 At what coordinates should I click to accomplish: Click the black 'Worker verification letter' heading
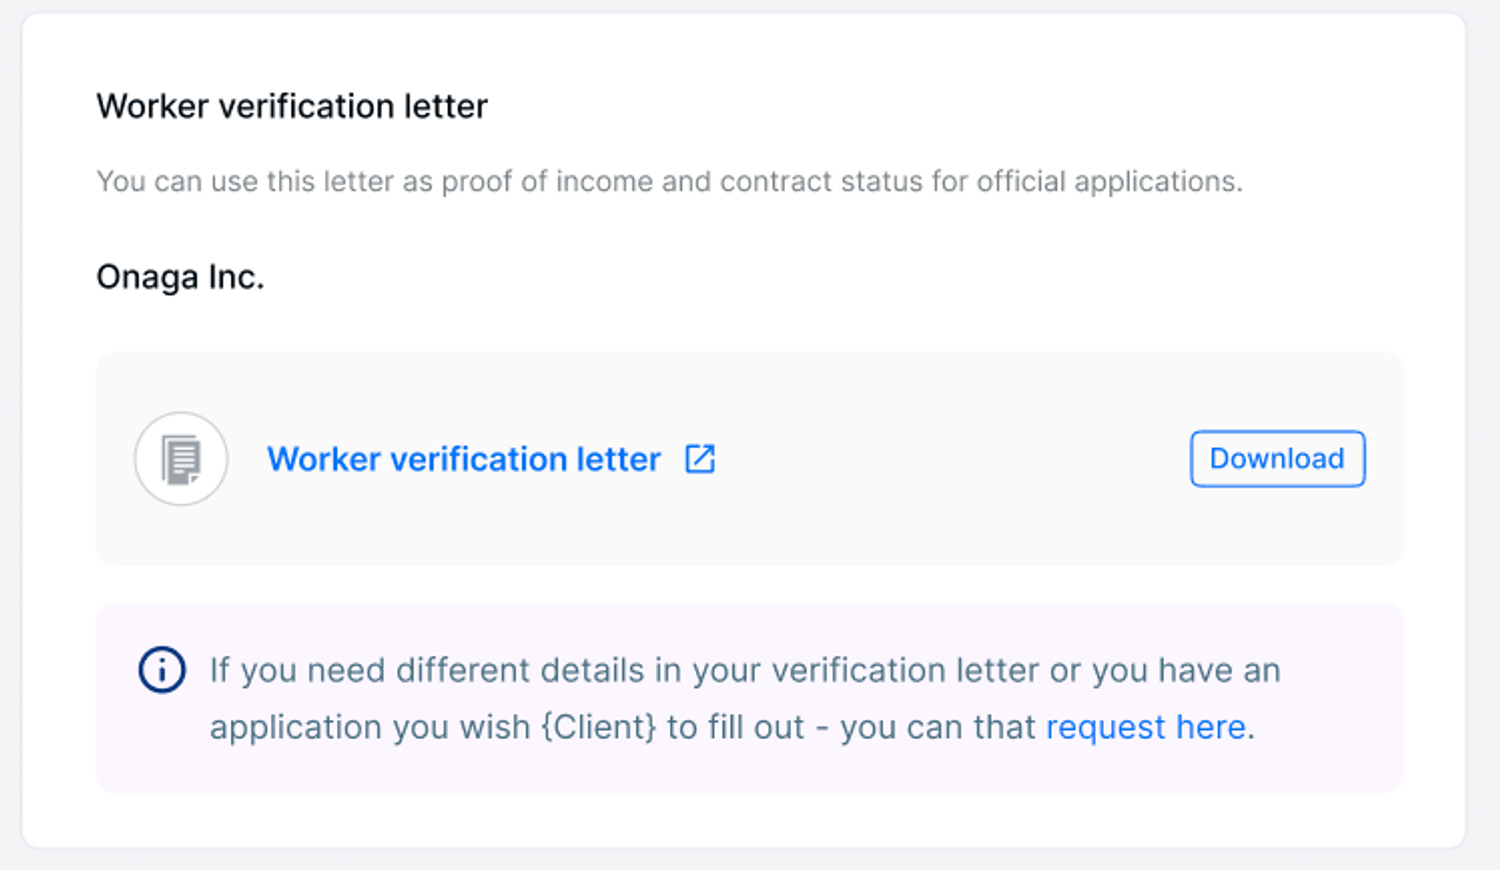[x=292, y=106]
